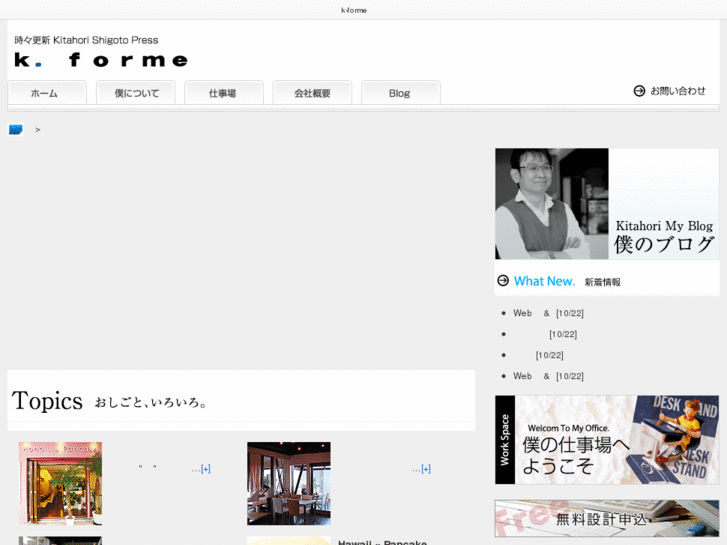This screenshot has height=545, width=727.
Task: Open the ホーム navigation tab
Action: coord(47,93)
